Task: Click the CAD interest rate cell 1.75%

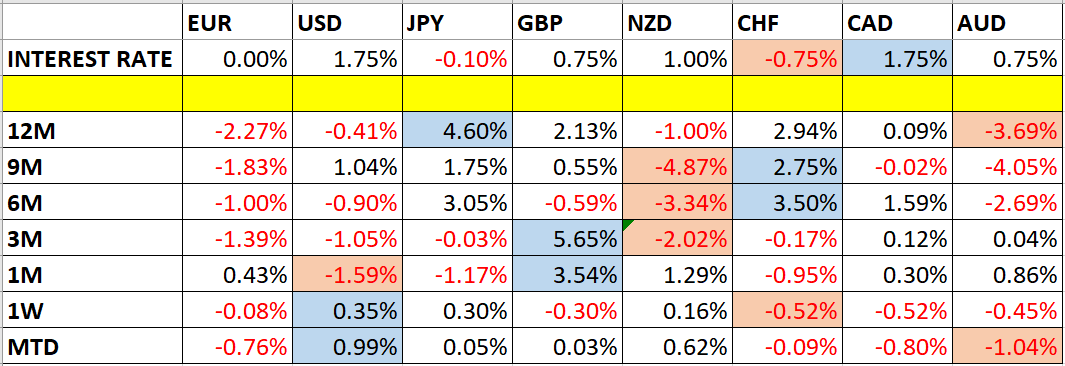Action: pos(897,59)
